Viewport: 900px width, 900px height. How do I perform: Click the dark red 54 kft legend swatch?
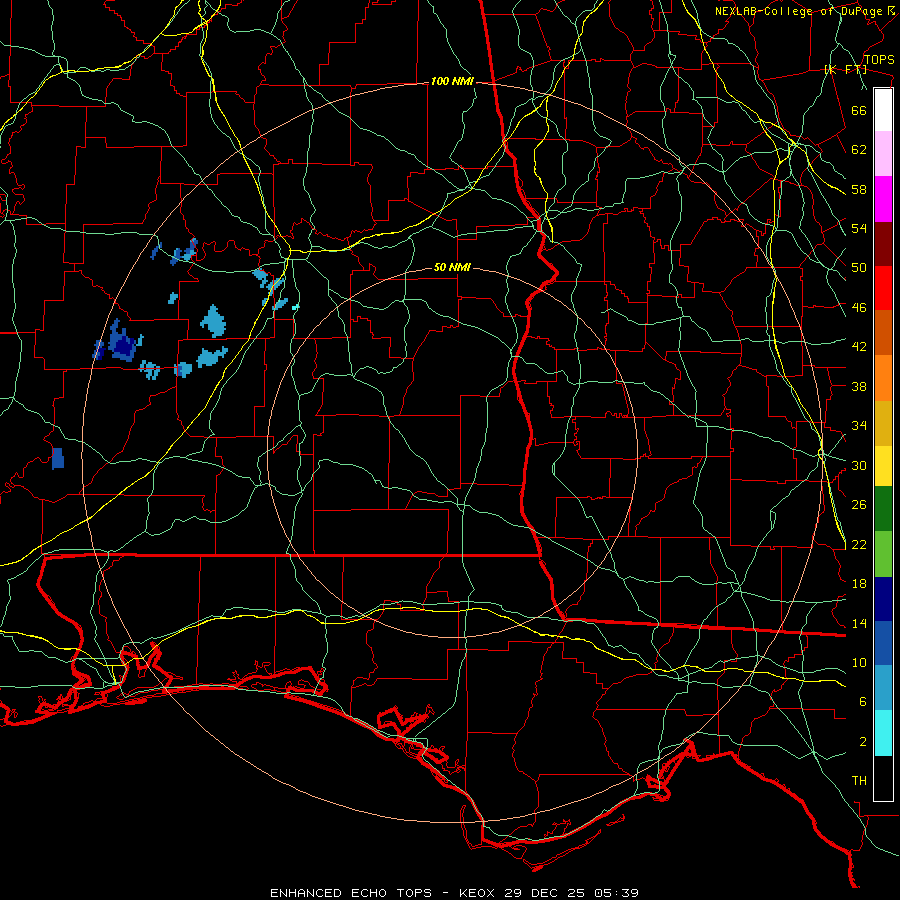(x=883, y=243)
